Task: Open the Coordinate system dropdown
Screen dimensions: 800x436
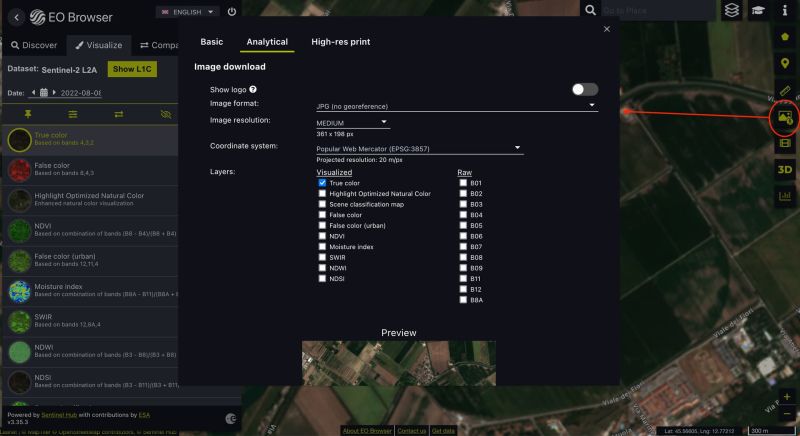Action: tap(419, 148)
